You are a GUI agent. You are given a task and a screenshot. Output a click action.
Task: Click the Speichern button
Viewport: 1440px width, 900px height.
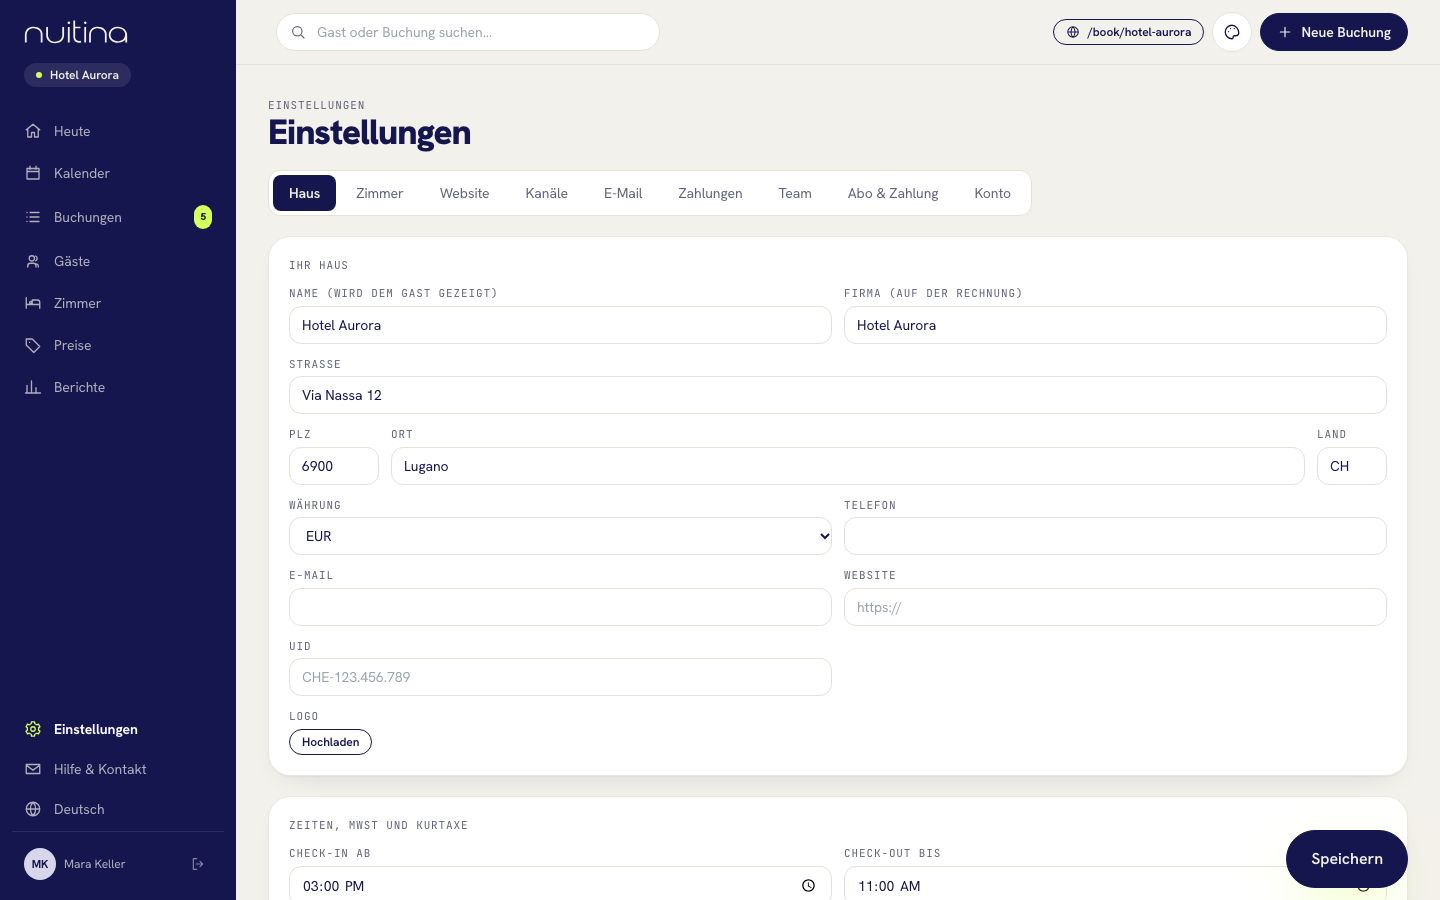(x=1347, y=859)
